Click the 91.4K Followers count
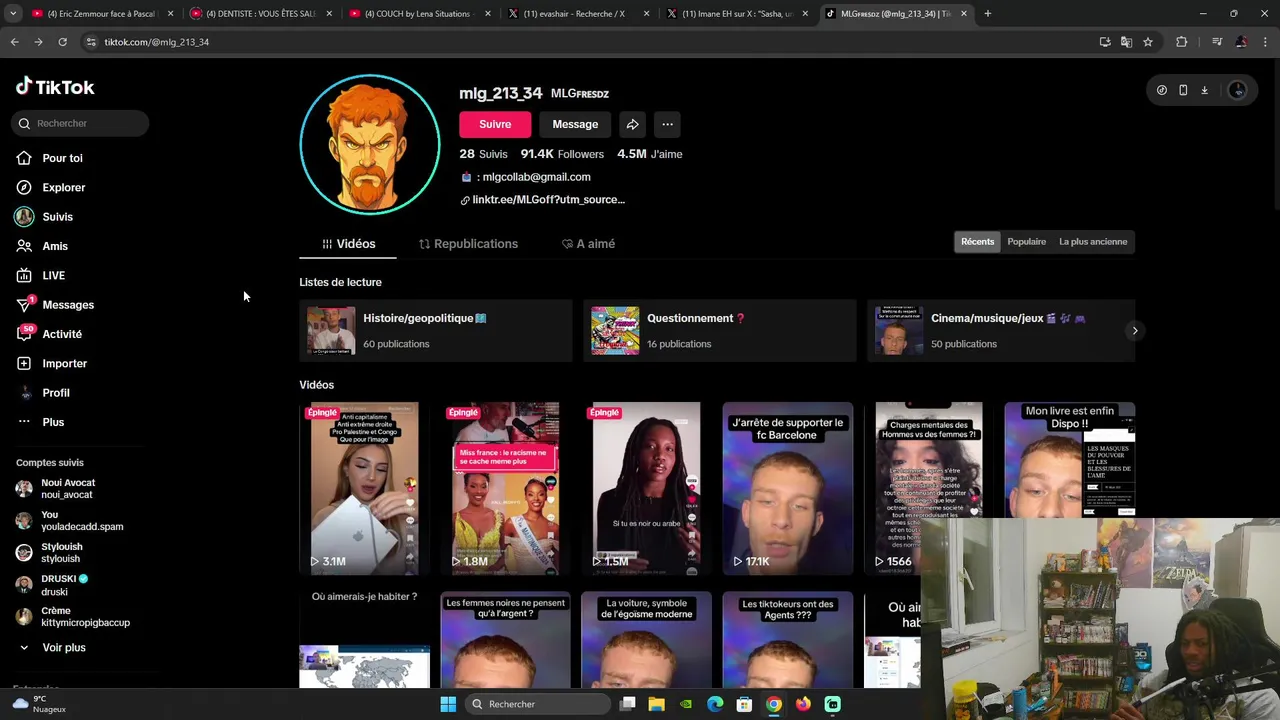This screenshot has height=720, width=1280. tap(562, 154)
